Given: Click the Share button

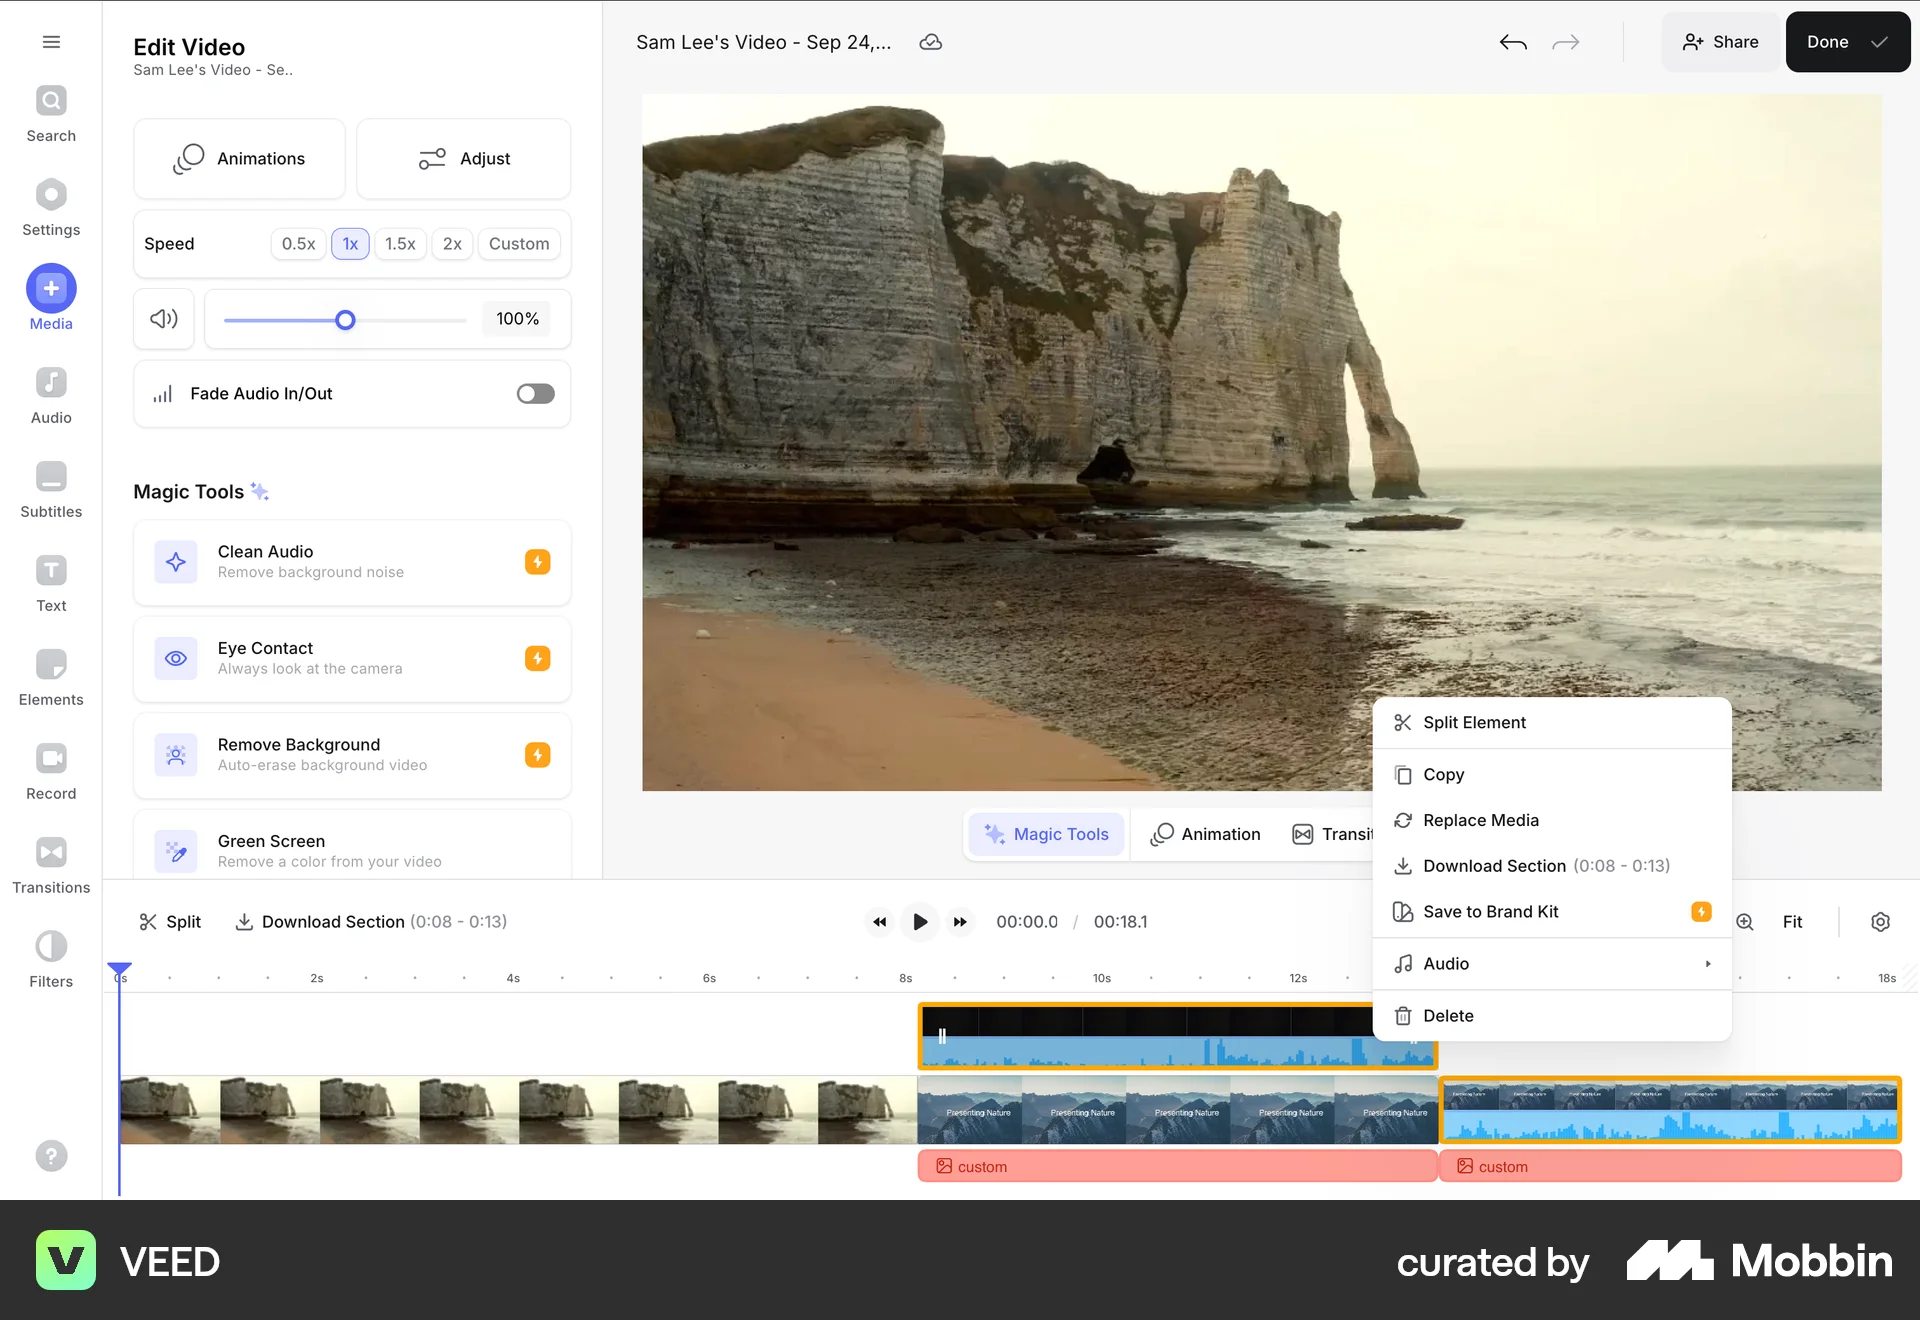Looking at the screenshot, I should point(1719,42).
